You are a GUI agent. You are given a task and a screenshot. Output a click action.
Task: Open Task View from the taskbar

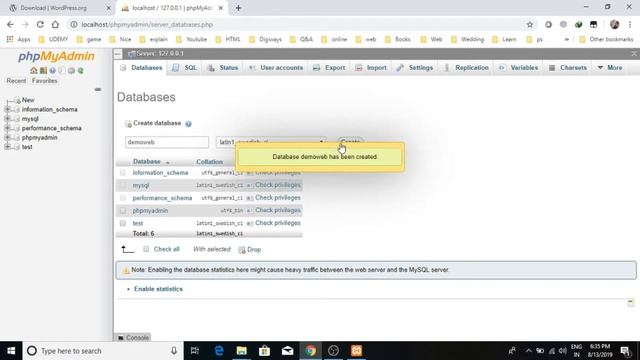coord(195,351)
